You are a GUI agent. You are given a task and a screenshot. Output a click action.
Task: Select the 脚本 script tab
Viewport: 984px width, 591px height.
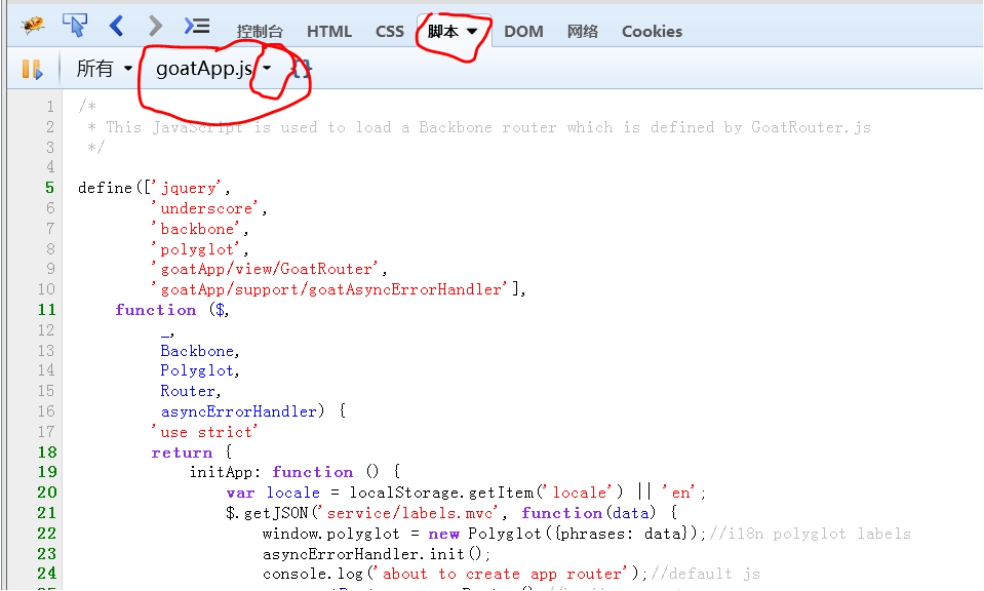(x=443, y=31)
